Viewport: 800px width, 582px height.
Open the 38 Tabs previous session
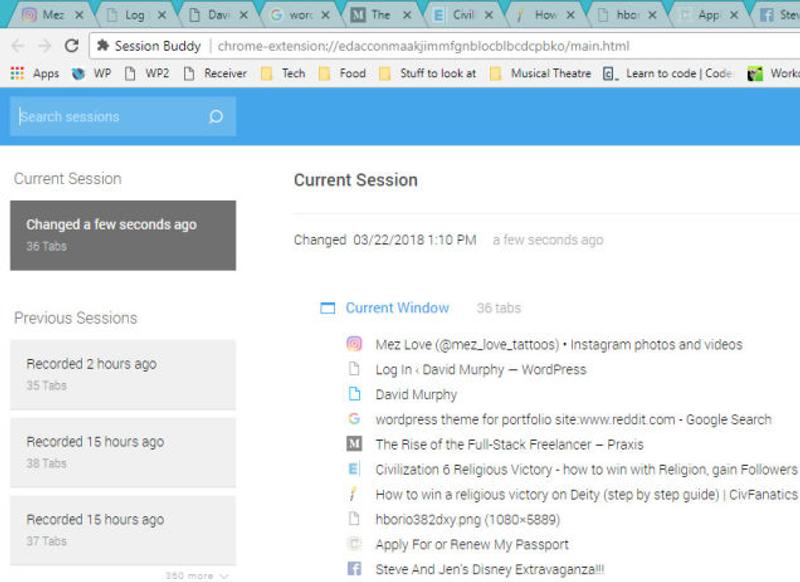(x=123, y=452)
